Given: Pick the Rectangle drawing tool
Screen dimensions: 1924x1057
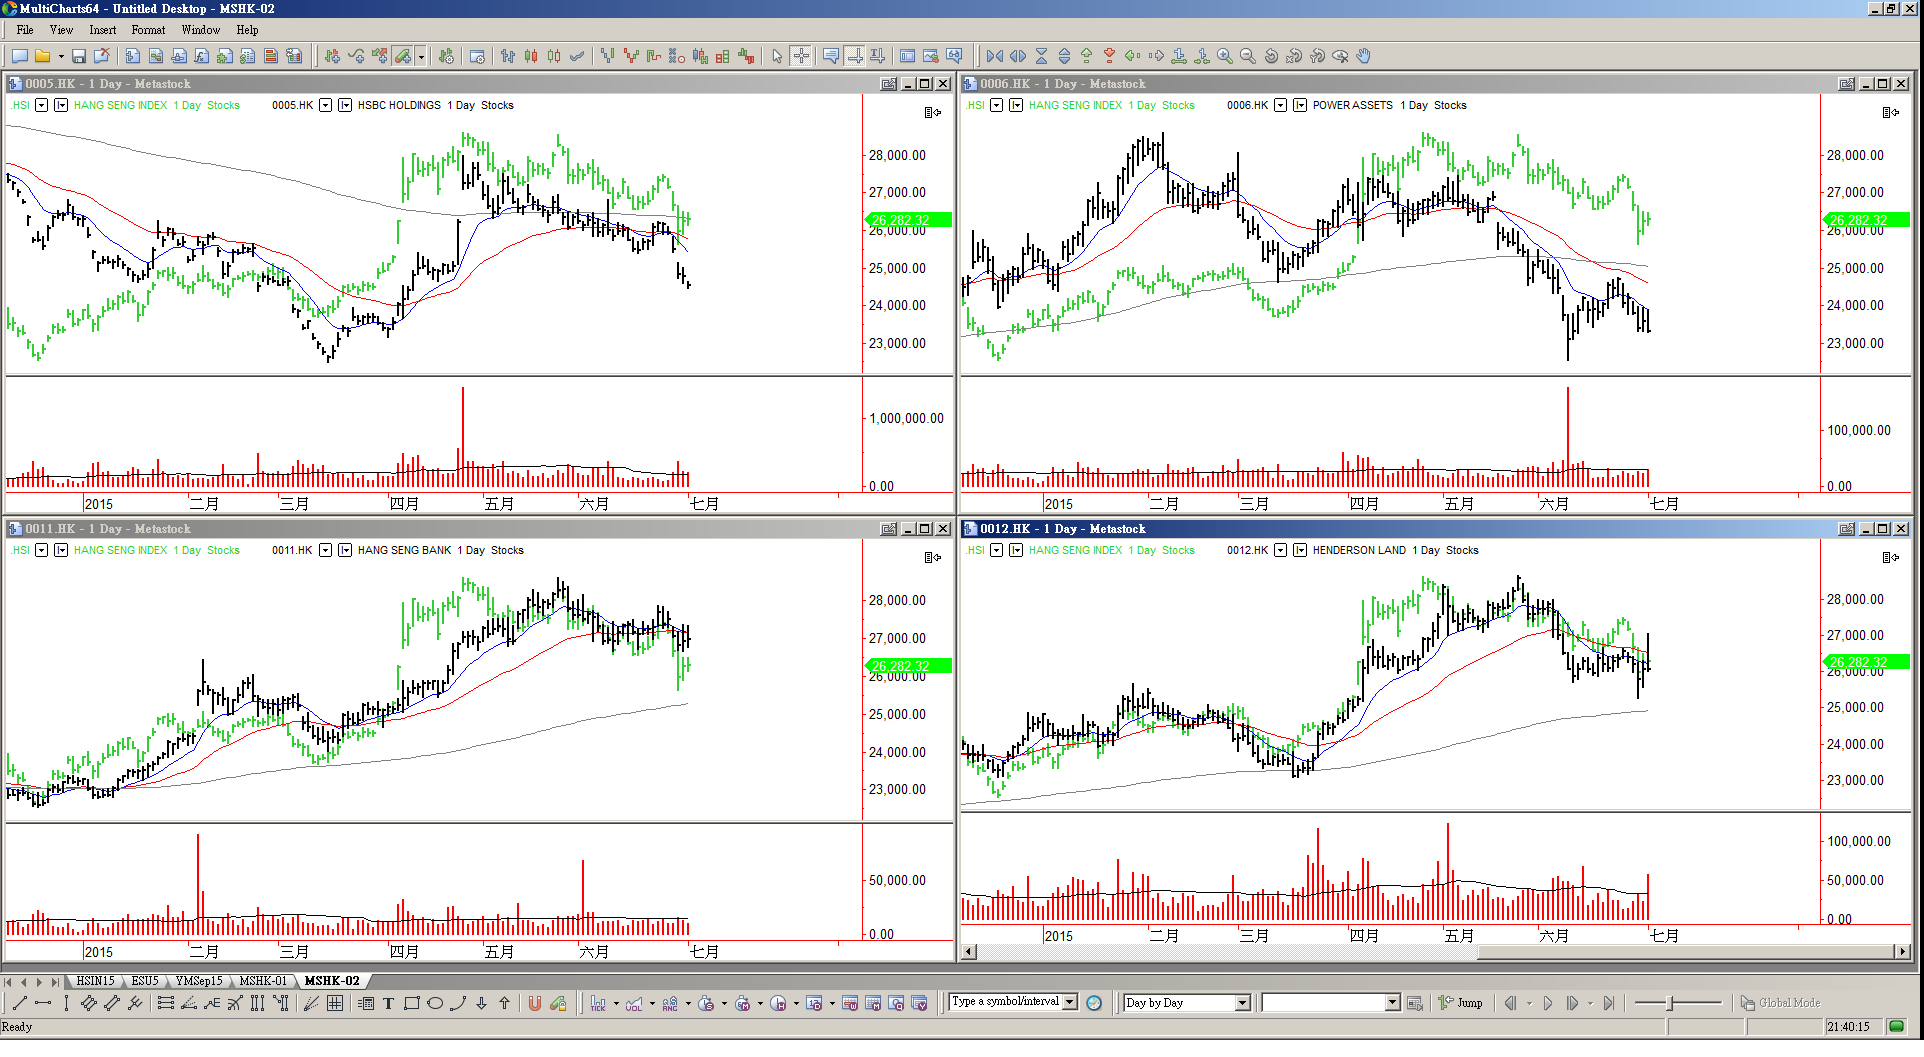Looking at the screenshot, I should (x=411, y=1004).
